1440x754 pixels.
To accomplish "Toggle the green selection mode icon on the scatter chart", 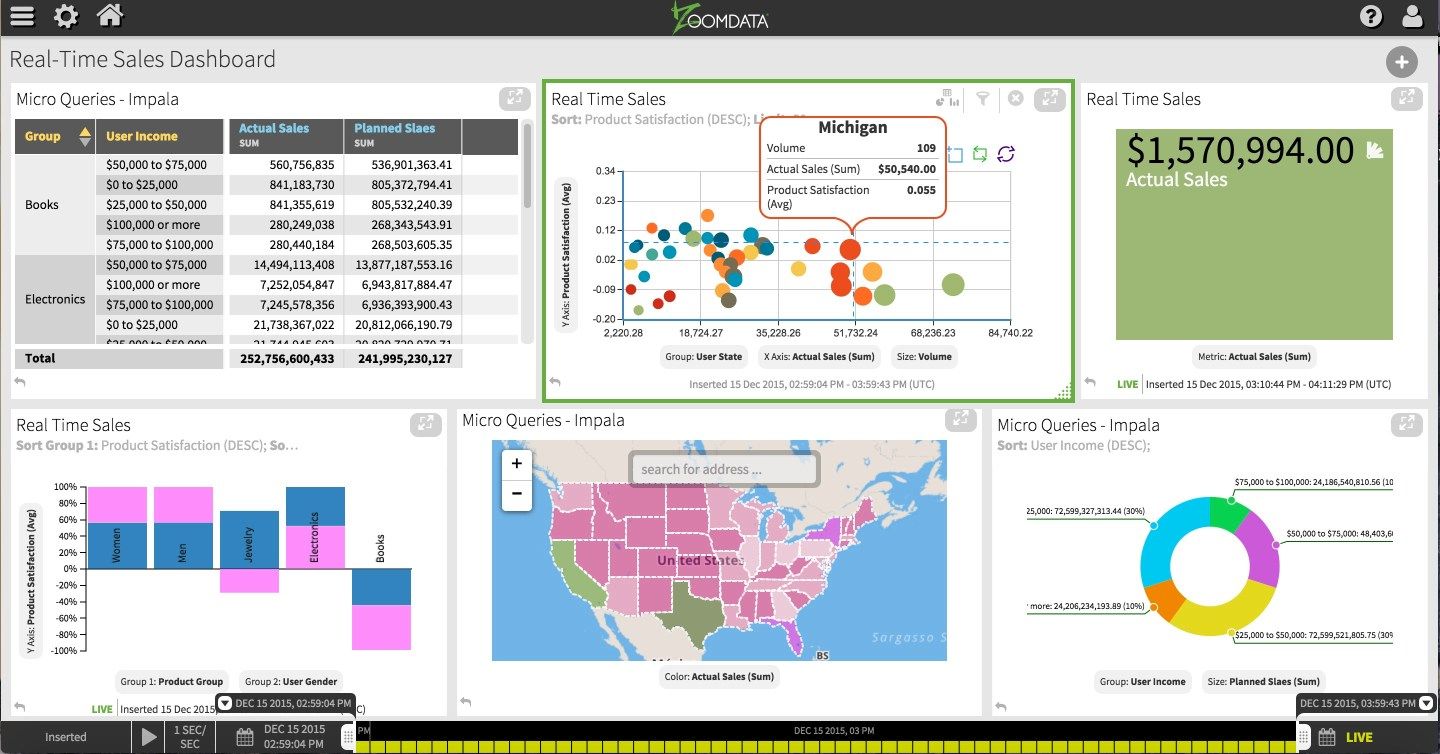I will pos(980,154).
